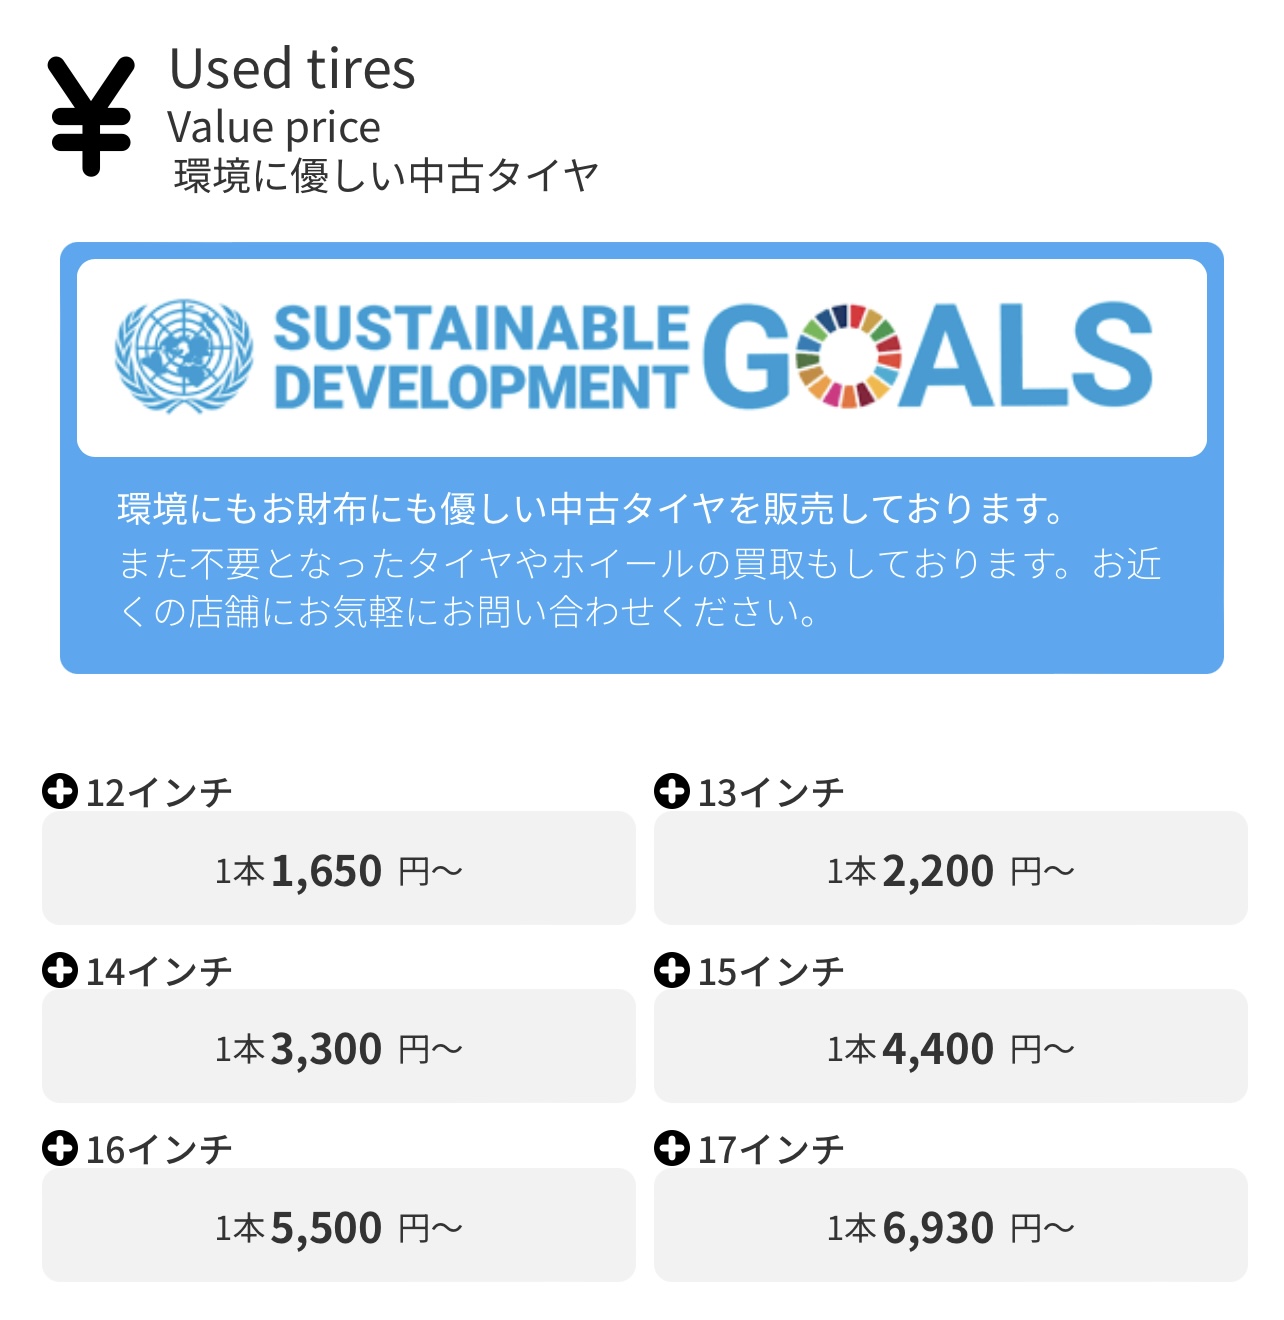Select the 1本4,400円 price box

click(x=951, y=1046)
